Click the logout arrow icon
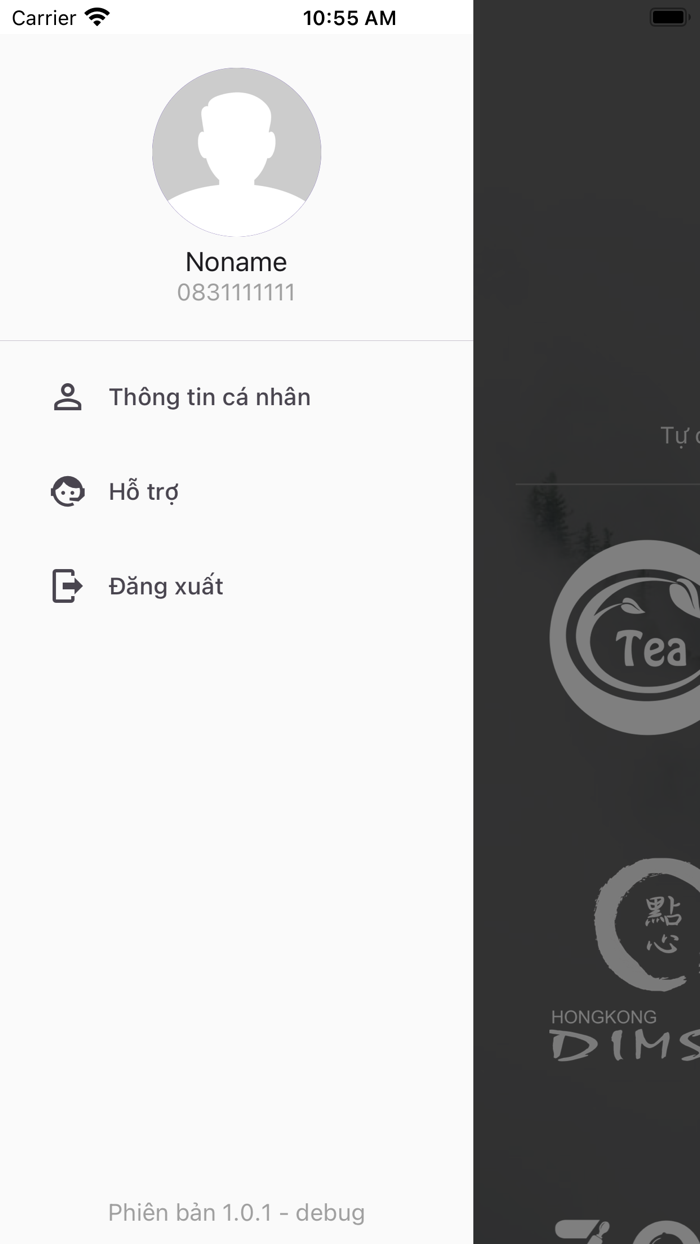This screenshot has width=700, height=1244. (67, 586)
